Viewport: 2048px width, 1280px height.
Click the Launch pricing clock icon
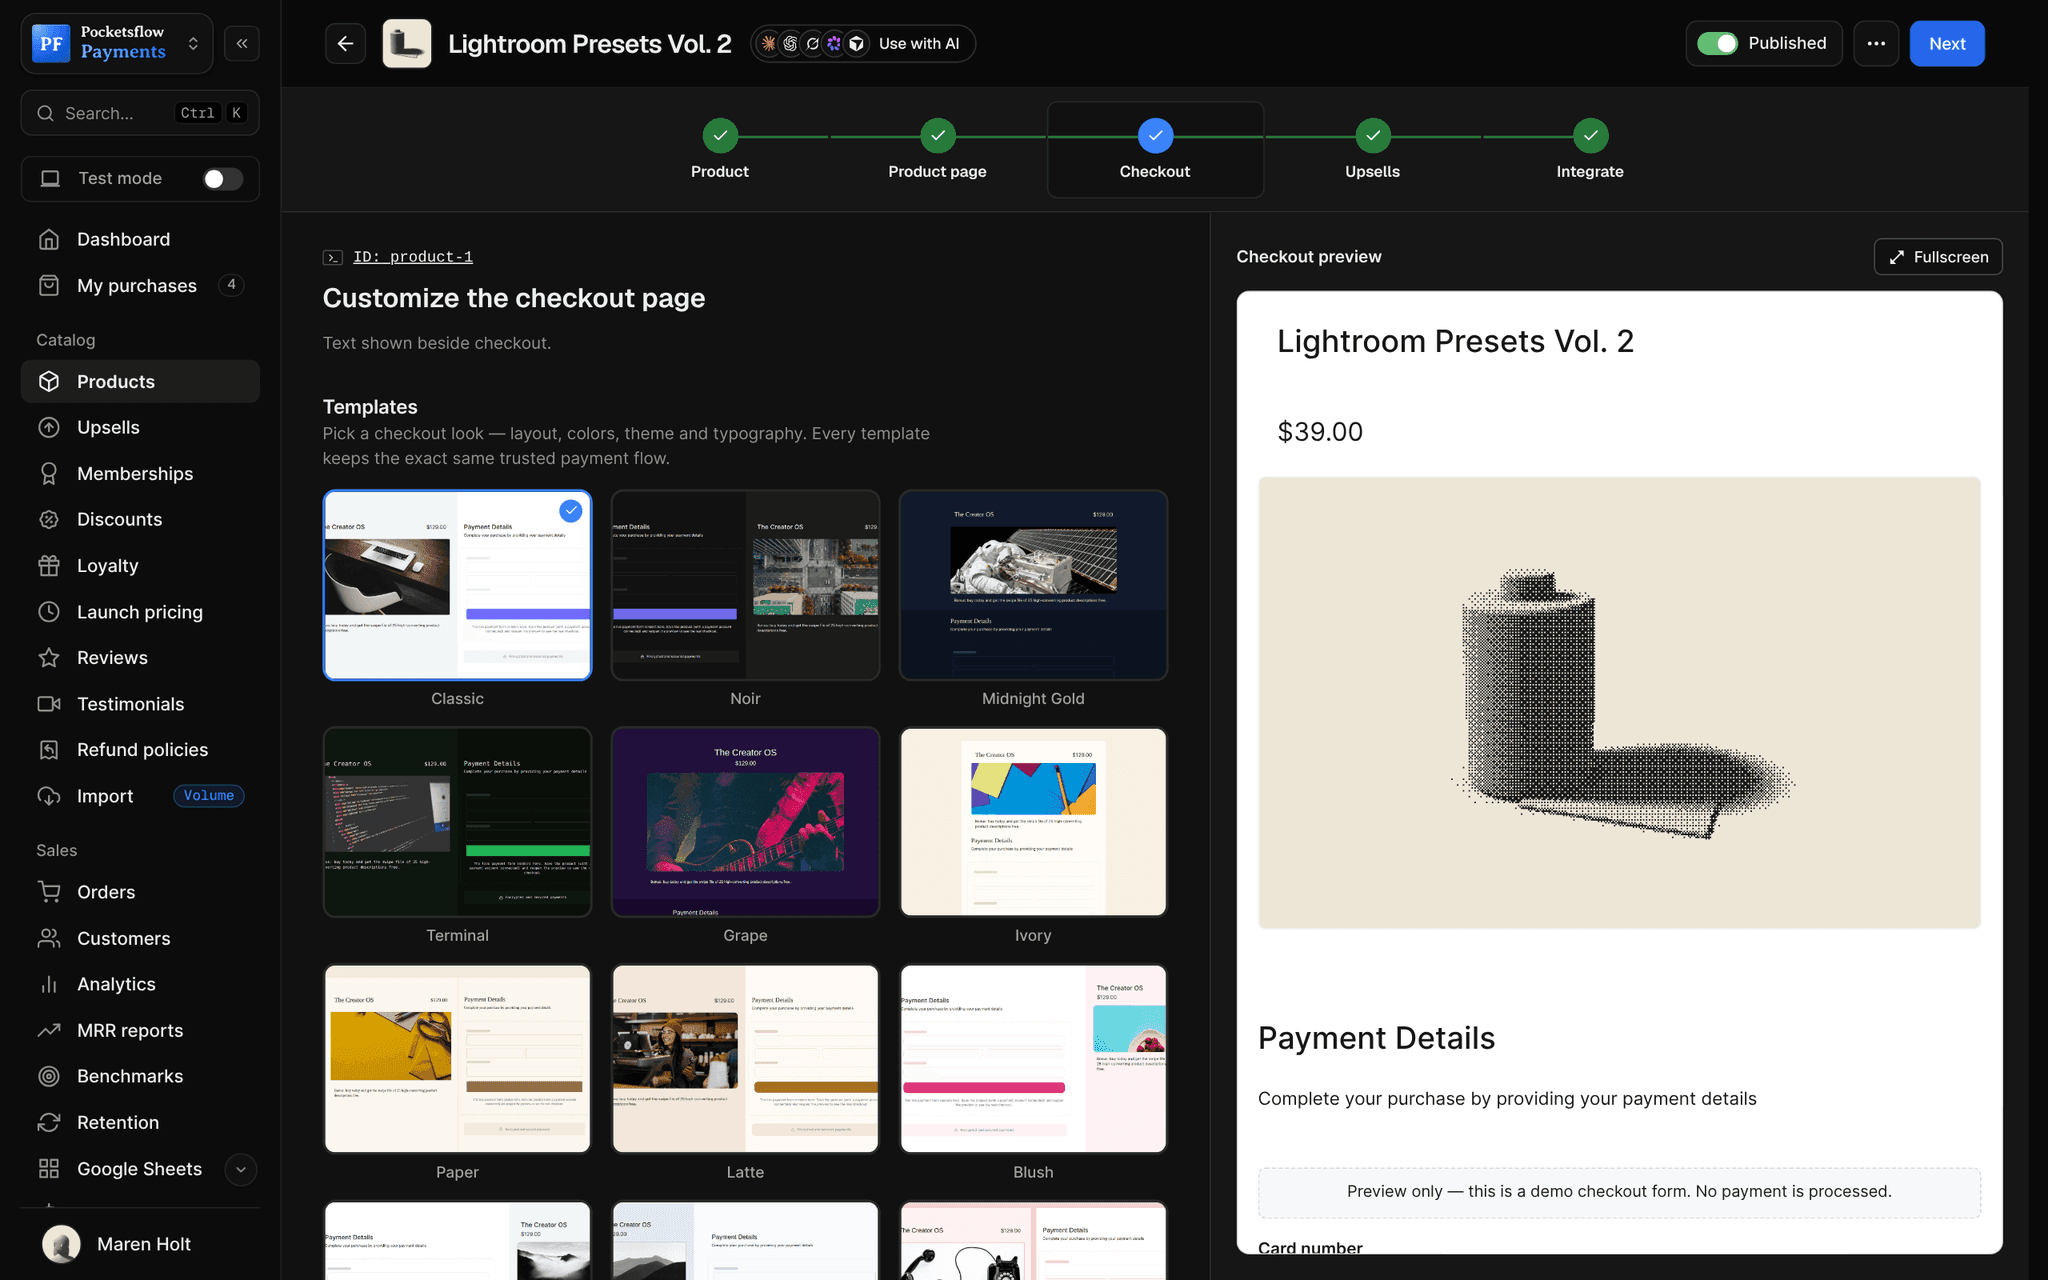tap(49, 611)
